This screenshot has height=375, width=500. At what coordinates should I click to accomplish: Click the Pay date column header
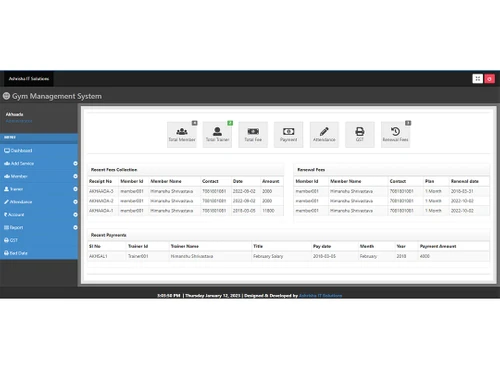coord(322,246)
